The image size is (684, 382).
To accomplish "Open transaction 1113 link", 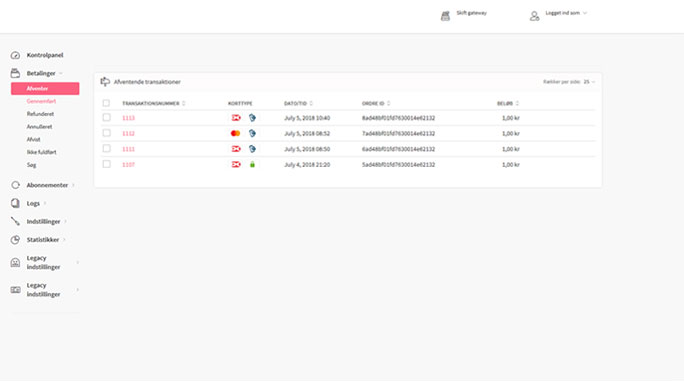I will click(128, 118).
